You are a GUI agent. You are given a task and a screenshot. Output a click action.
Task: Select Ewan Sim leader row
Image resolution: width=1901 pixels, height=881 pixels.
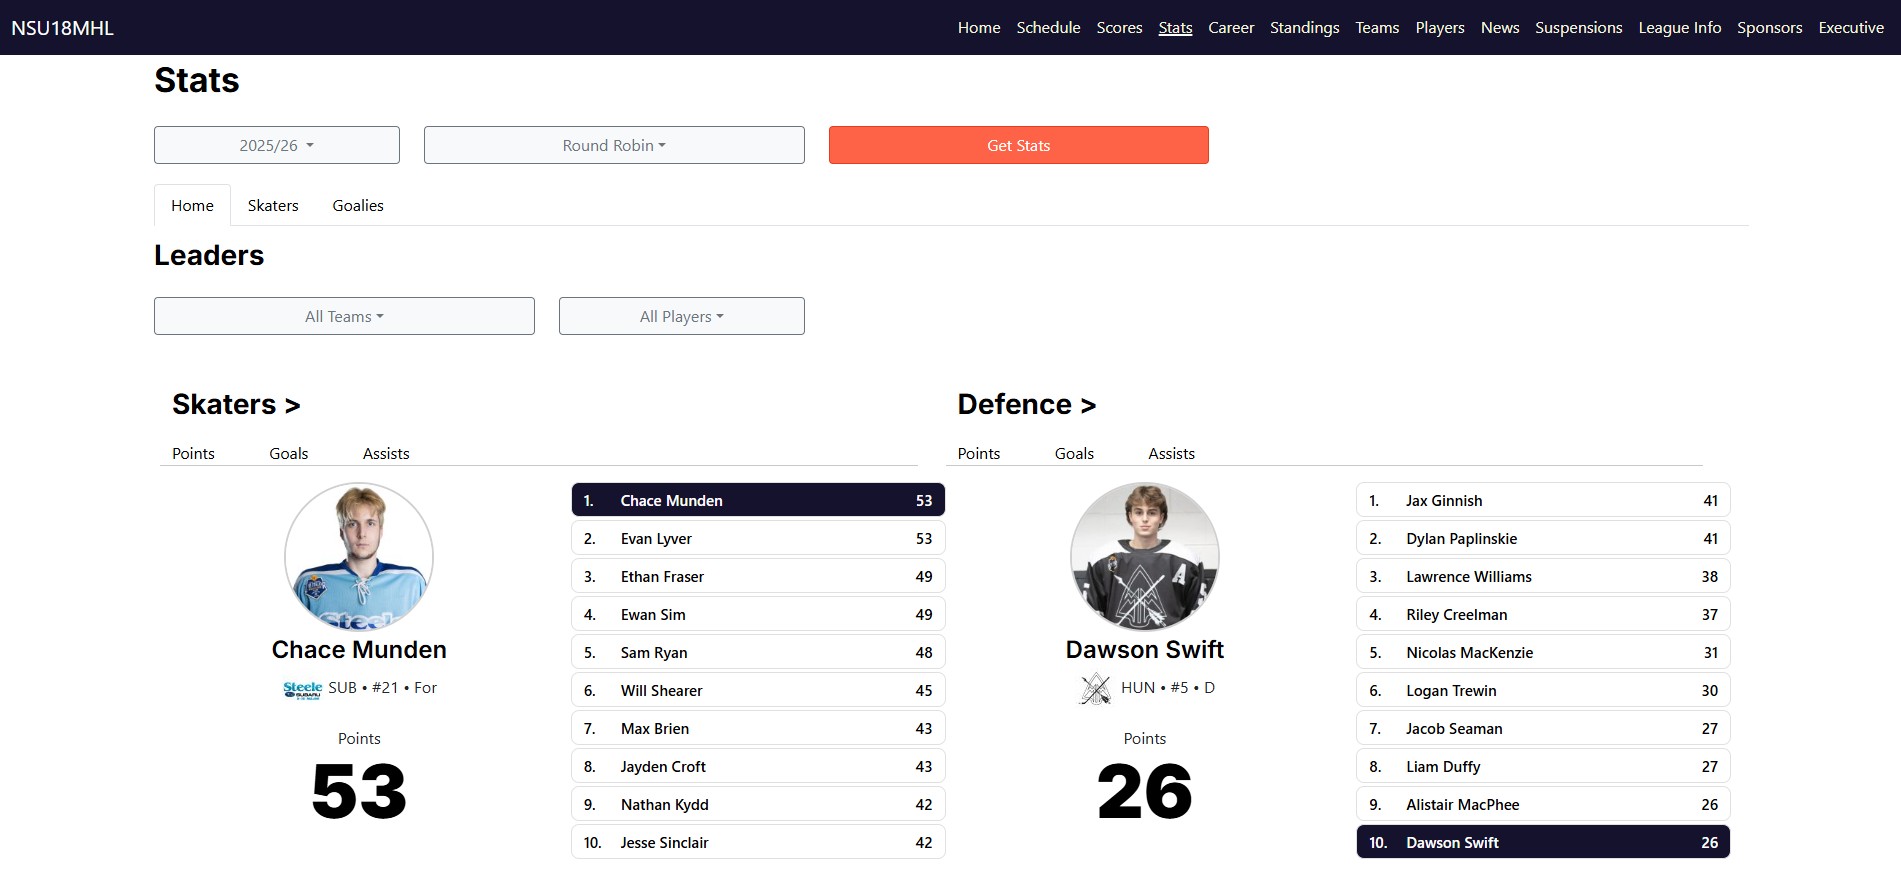758,614
